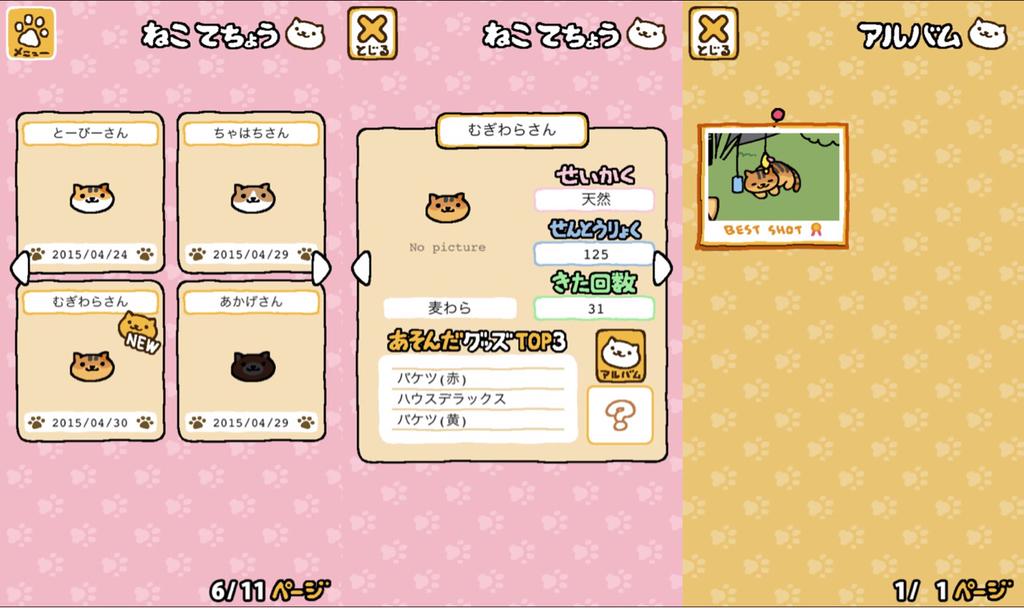Viewport: 1024px width, 608px height.
Task: Select the とーびーさん cat card
Action: click(91, 192)
